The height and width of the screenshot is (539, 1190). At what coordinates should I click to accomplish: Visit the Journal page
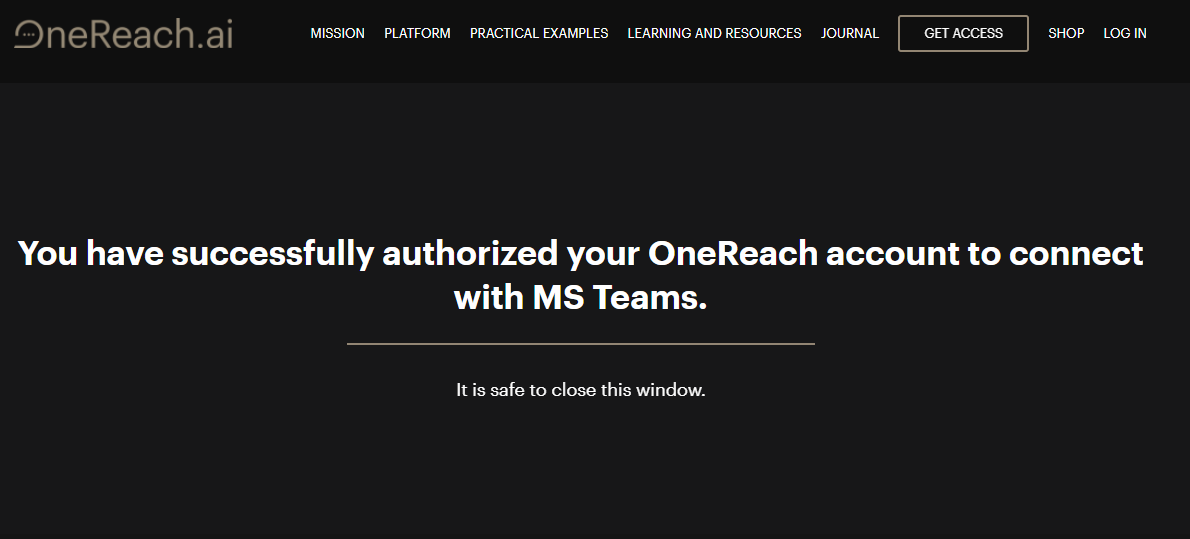[849, 33]
